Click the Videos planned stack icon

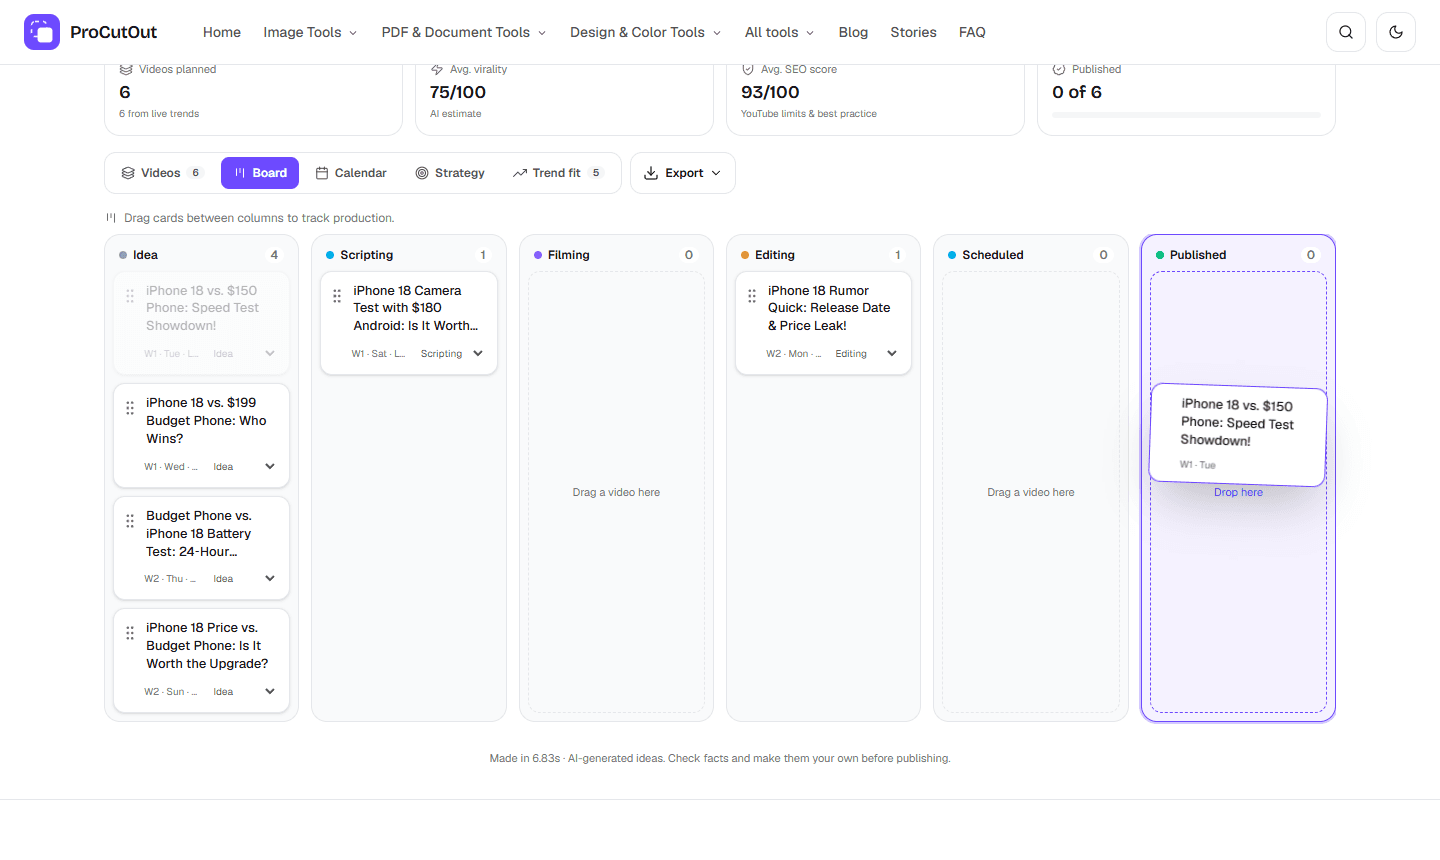point(126,69)
